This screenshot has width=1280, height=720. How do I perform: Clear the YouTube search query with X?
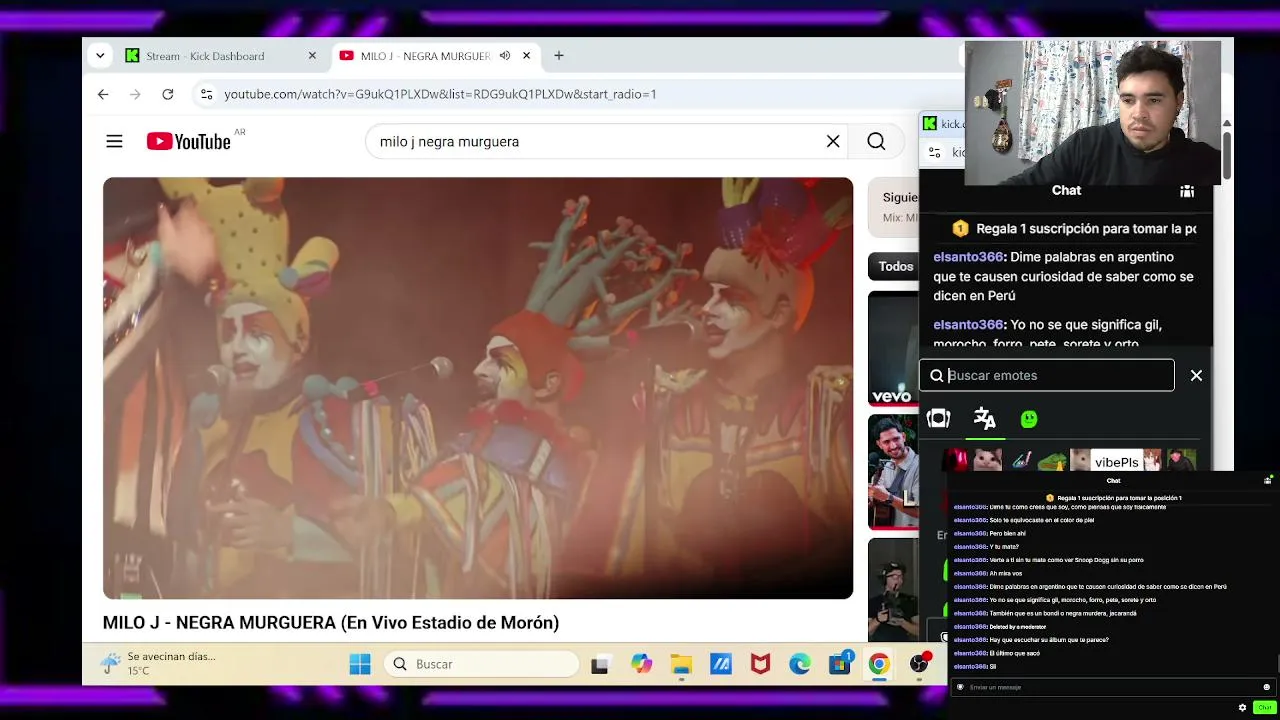coord(833,142)
